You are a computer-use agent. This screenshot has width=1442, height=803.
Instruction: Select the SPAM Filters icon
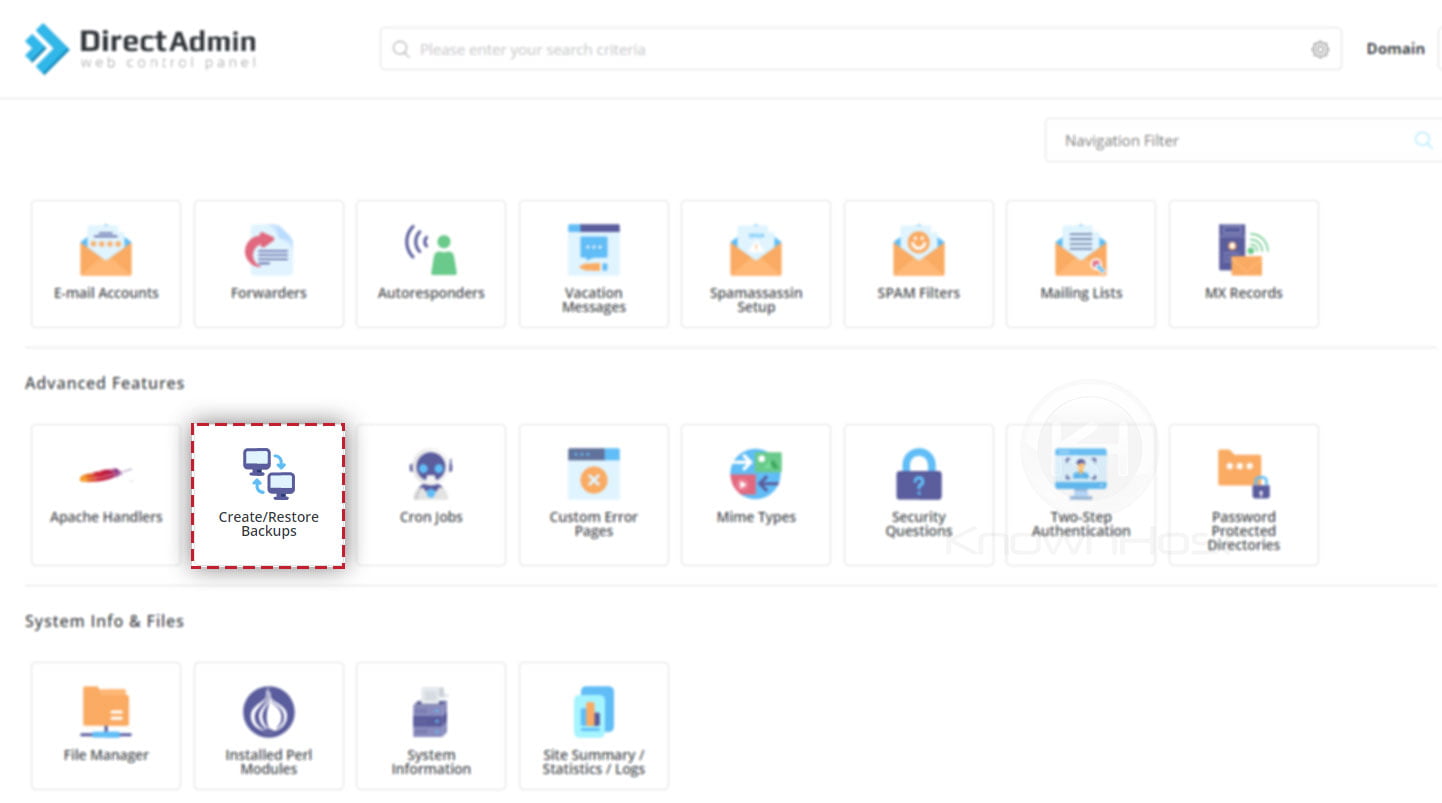tap(918, 263)
